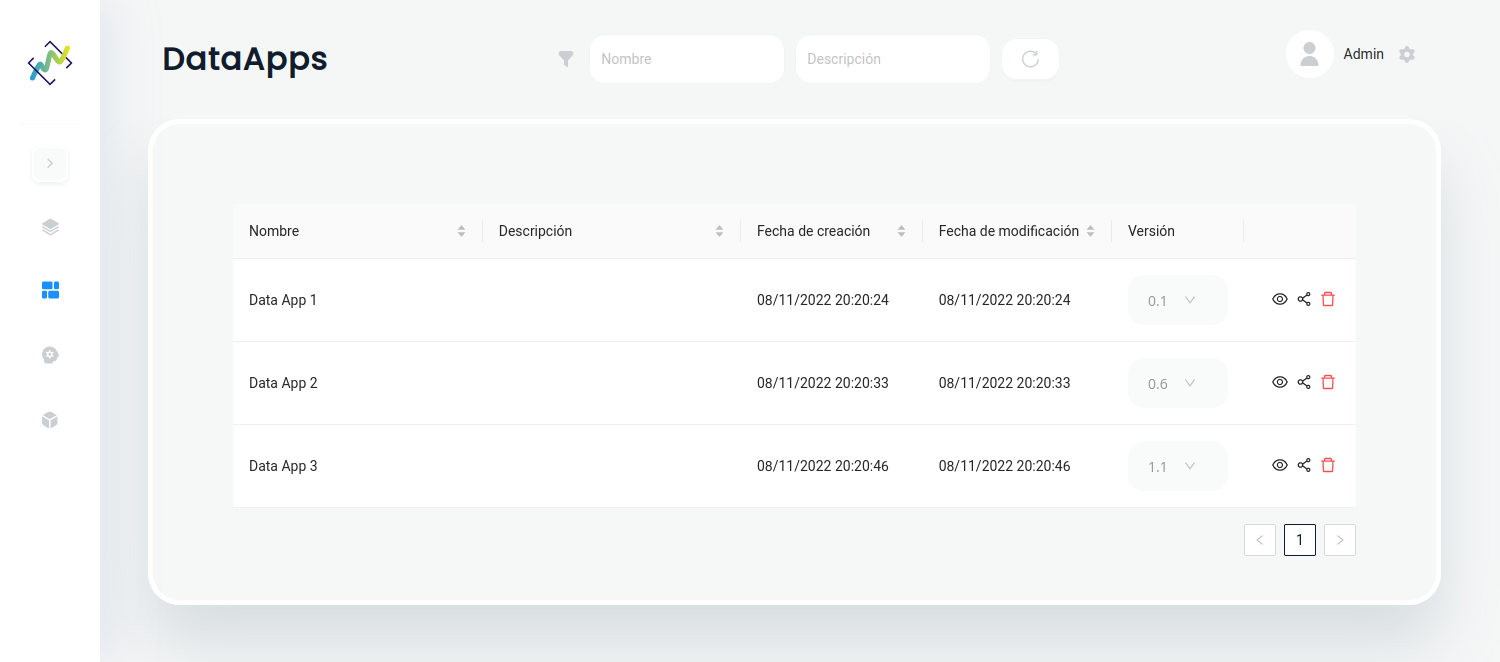
Task: Focus the Descripción filter field
Action: (x=893, y=59)
